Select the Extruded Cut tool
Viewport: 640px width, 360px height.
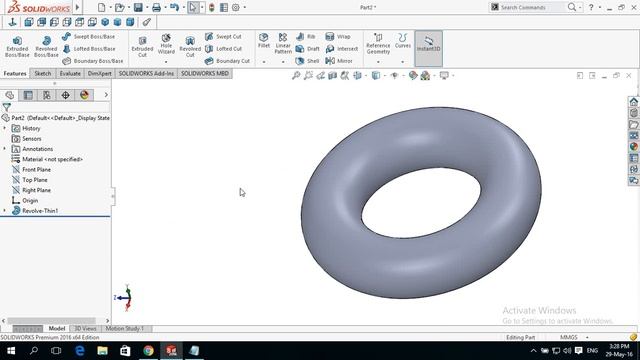tap(142, 47)
